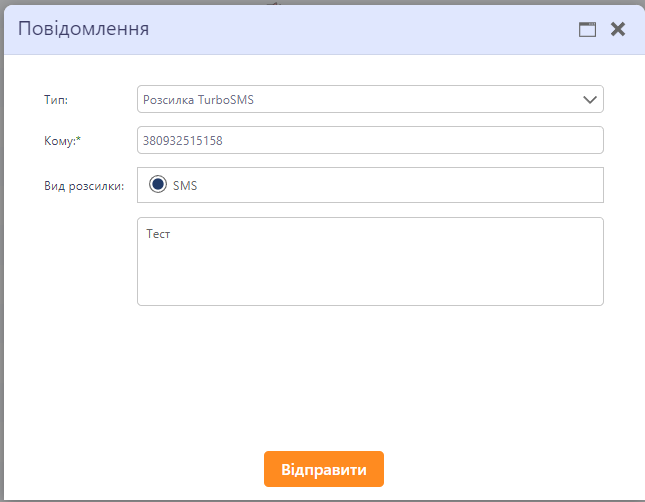Maximize the Повідомлення dialog window
This screenshot has height=502, width=645.
pyautogui.click(x=587, y=29)
